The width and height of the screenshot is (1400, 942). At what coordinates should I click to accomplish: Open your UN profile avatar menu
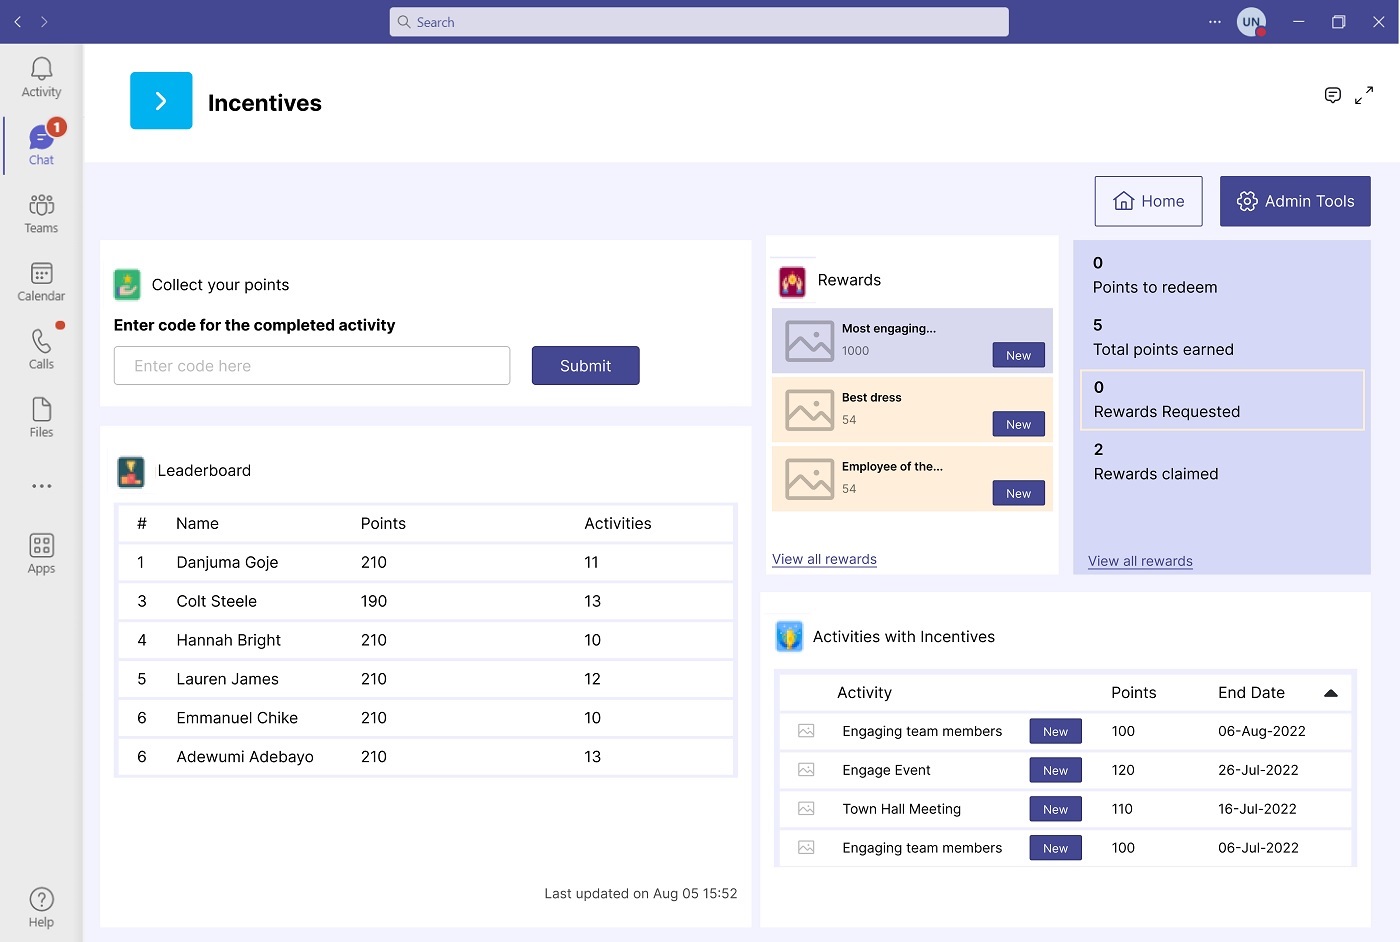point(1251,21)
